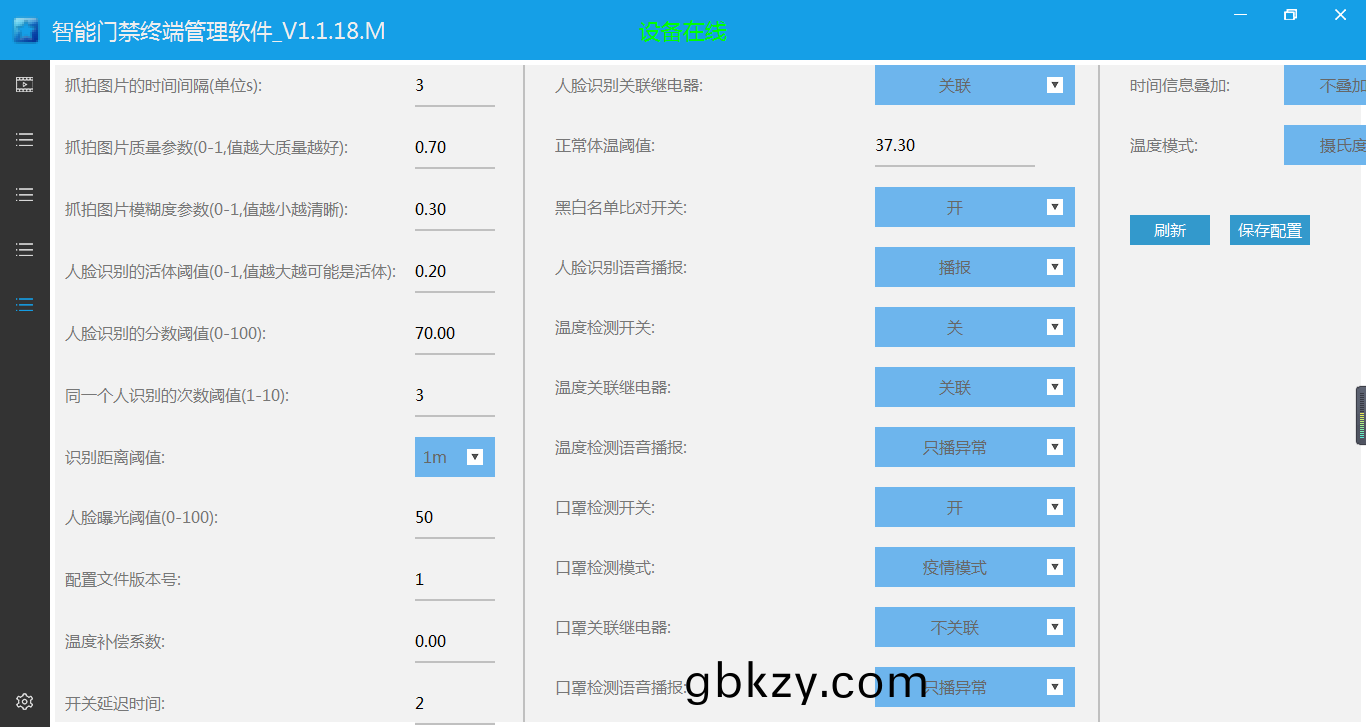Image resolution: width=1366 pixels, height=727 pixels.
Task: Open the settings gear at sidebar bottom
Action: (x=25, y=701)
